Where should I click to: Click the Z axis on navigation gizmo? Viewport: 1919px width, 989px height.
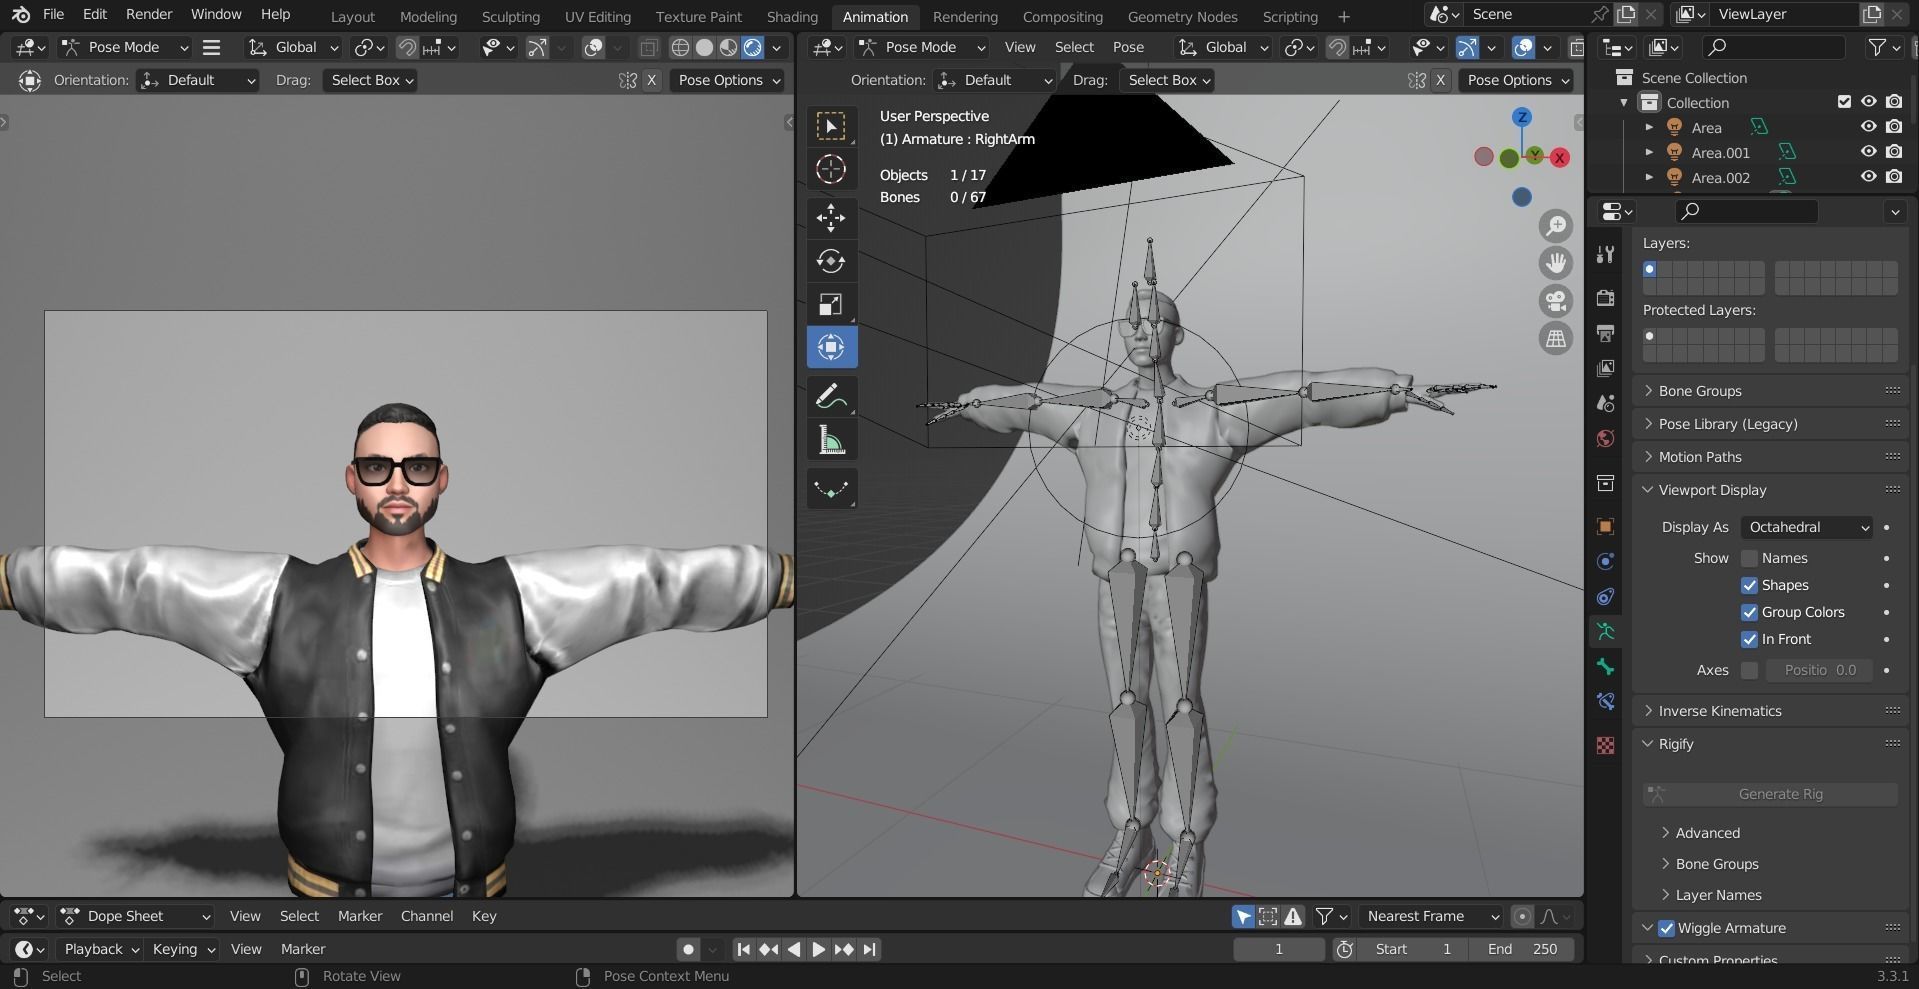point(1521,117)
